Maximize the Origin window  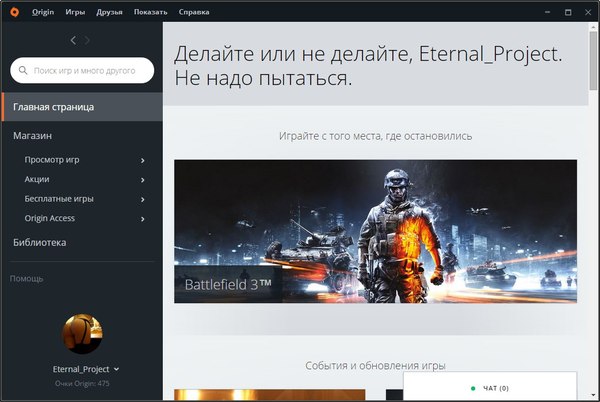(567, 11)
